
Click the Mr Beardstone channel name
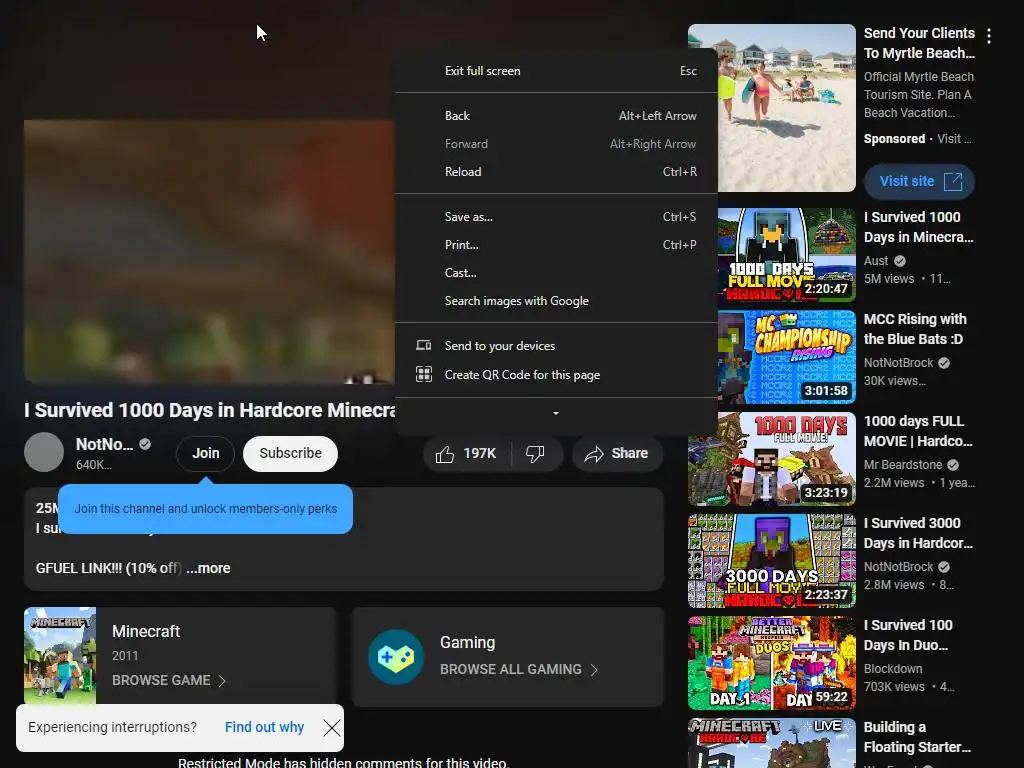pos(903,464)
